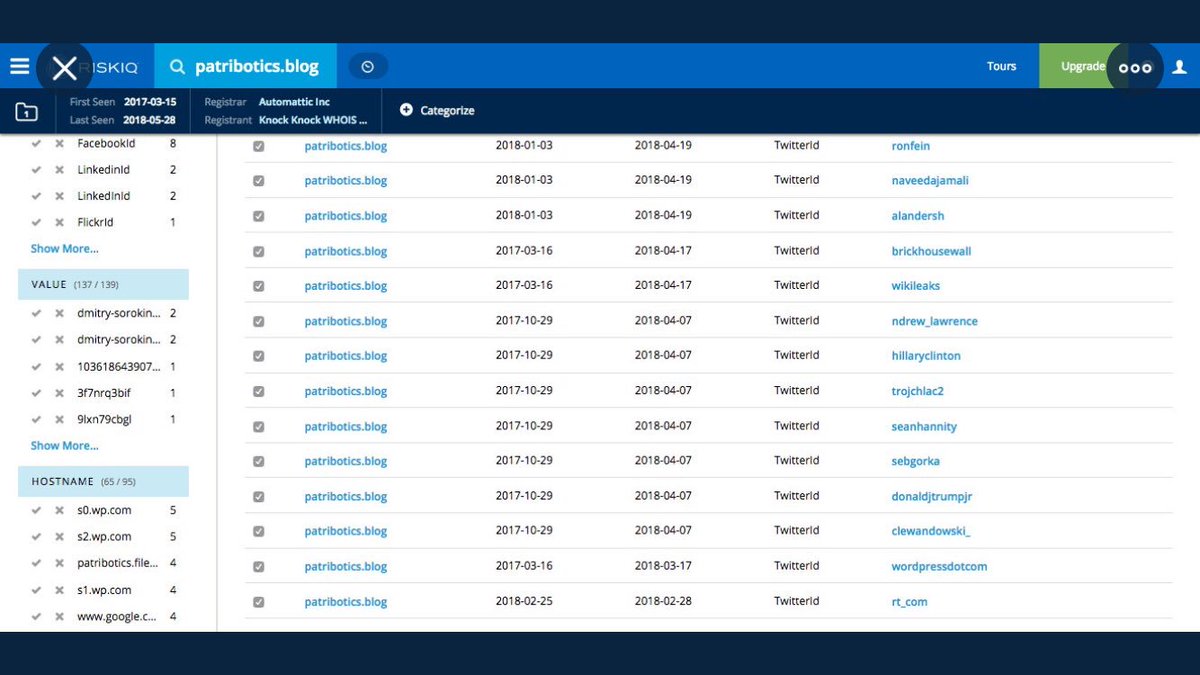Select the first dmitry-sorokin value filter

point(118,313)
